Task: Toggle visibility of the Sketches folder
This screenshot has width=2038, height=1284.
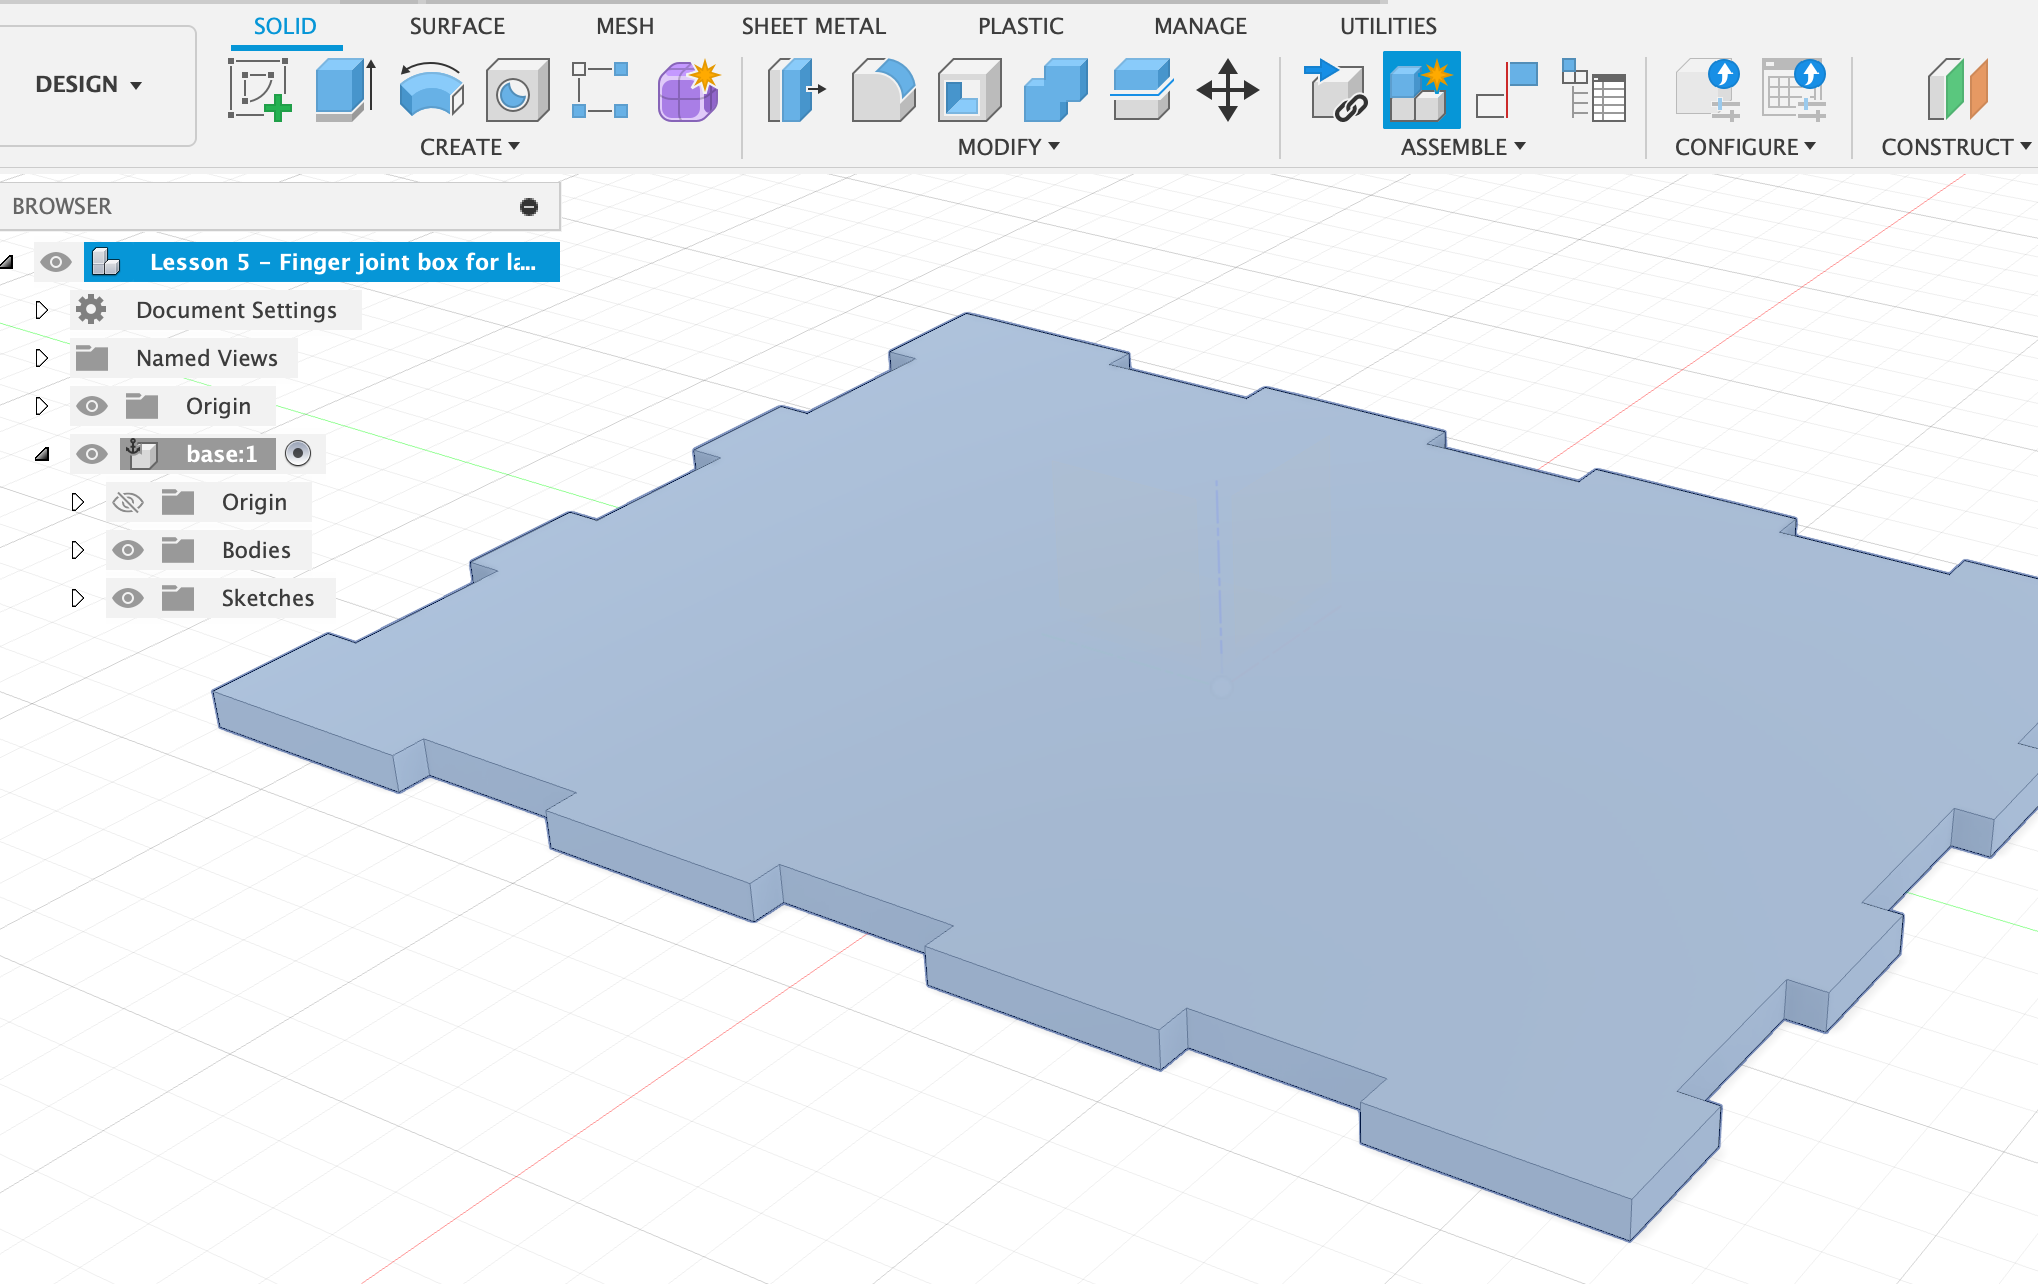Action: [x=128, y=598]
